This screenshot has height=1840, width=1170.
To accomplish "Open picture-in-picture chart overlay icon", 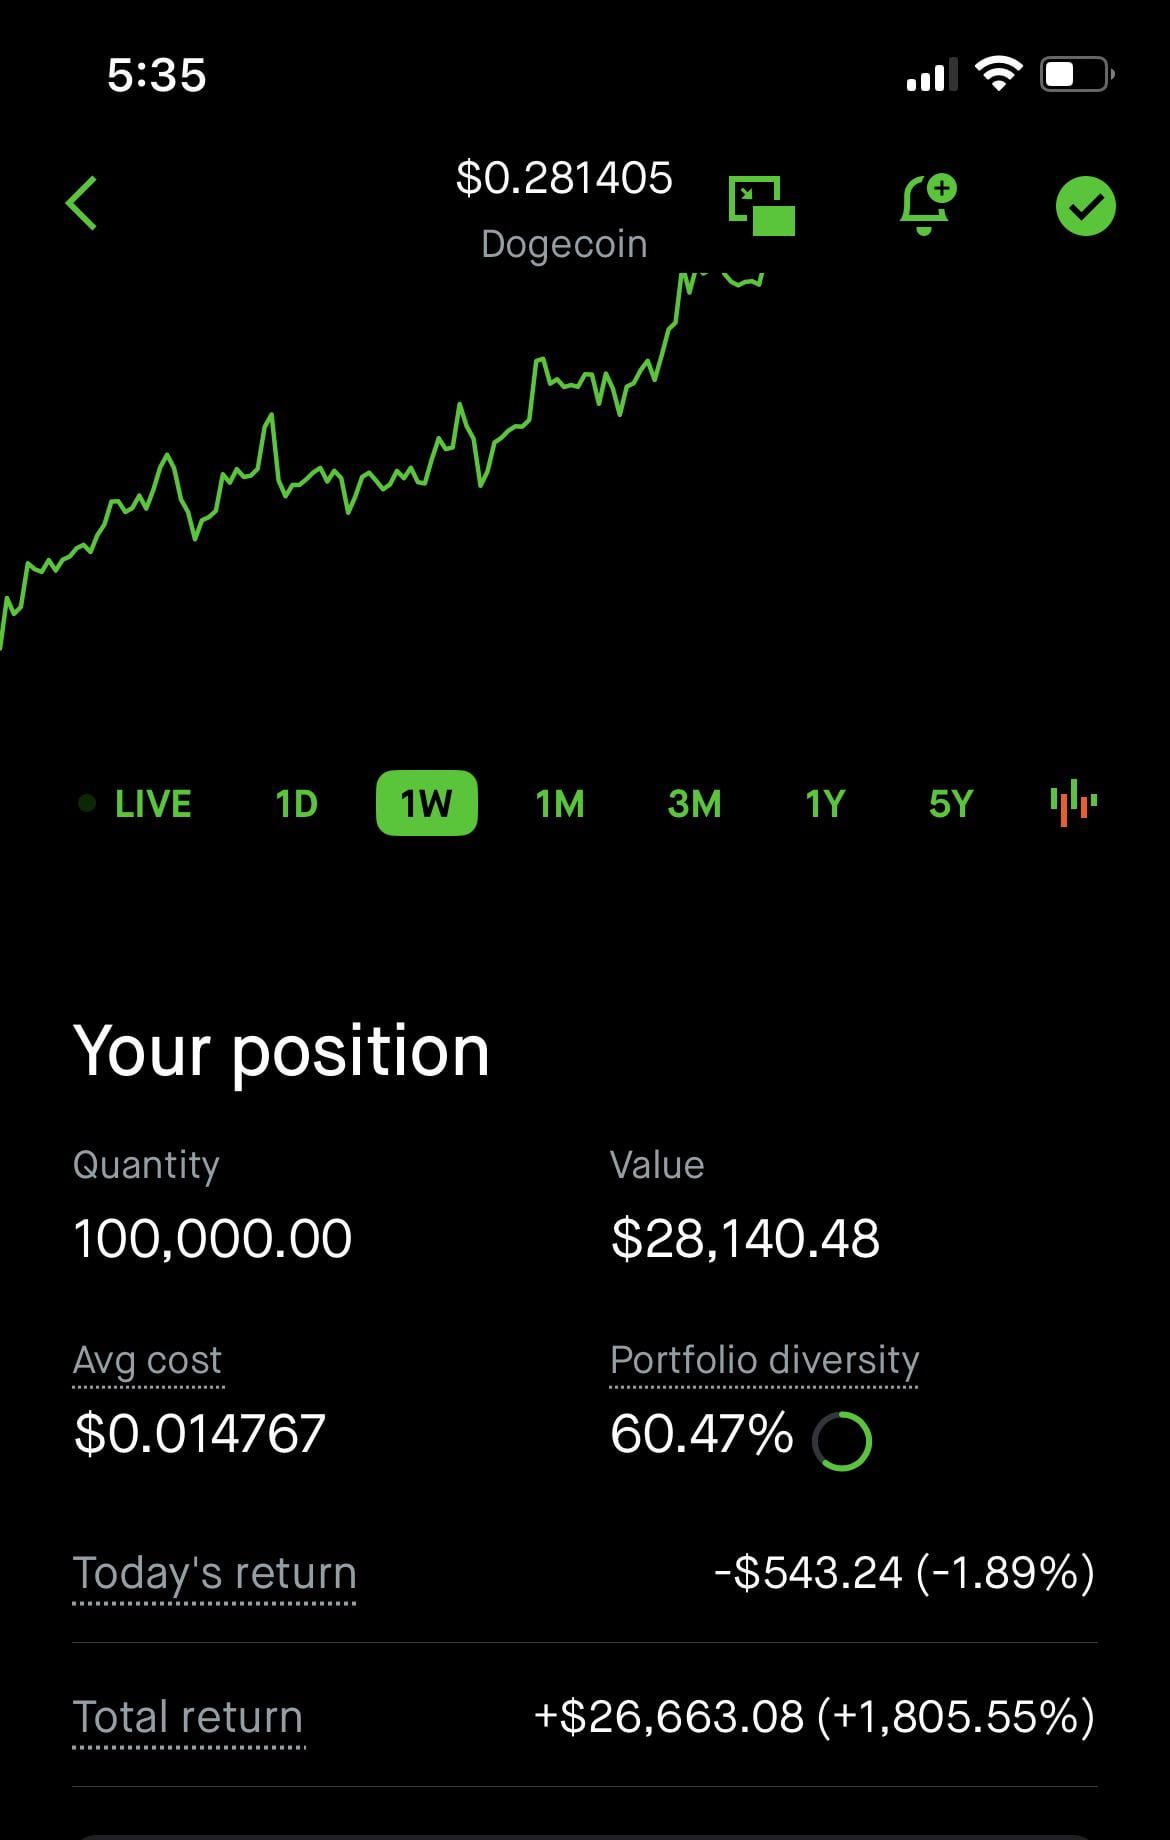I will tap(762, 206).
